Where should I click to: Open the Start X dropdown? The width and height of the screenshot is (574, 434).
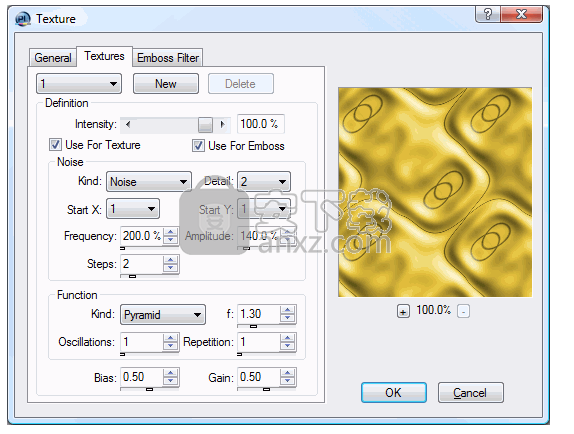(133, 209)
